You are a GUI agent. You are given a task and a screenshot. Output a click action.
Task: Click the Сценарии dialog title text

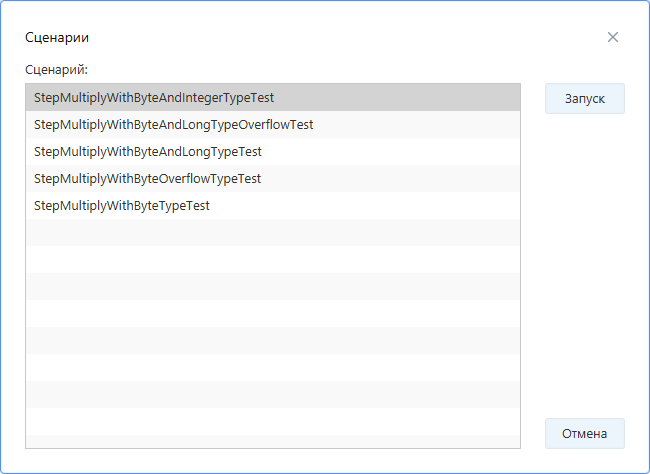[x=57, y=37]
